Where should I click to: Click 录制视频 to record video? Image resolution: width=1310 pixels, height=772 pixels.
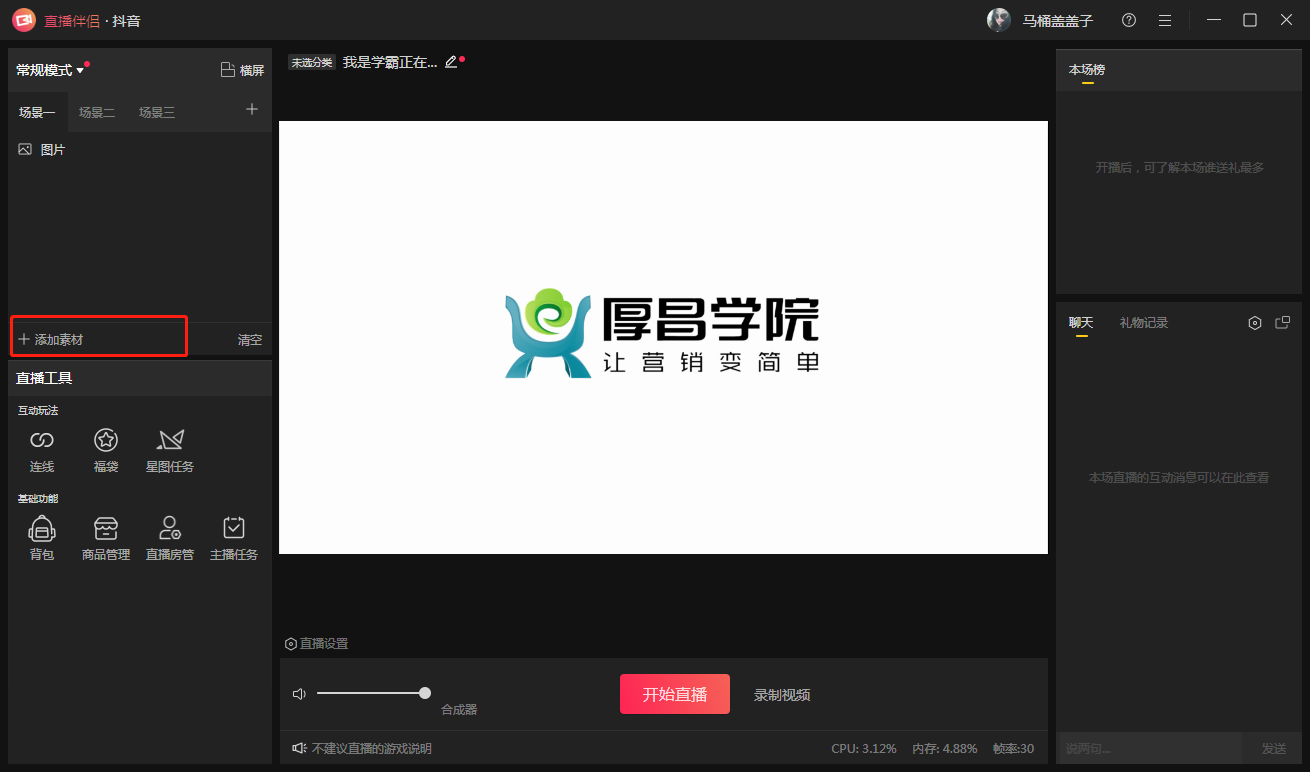click(x=782, y=695)
